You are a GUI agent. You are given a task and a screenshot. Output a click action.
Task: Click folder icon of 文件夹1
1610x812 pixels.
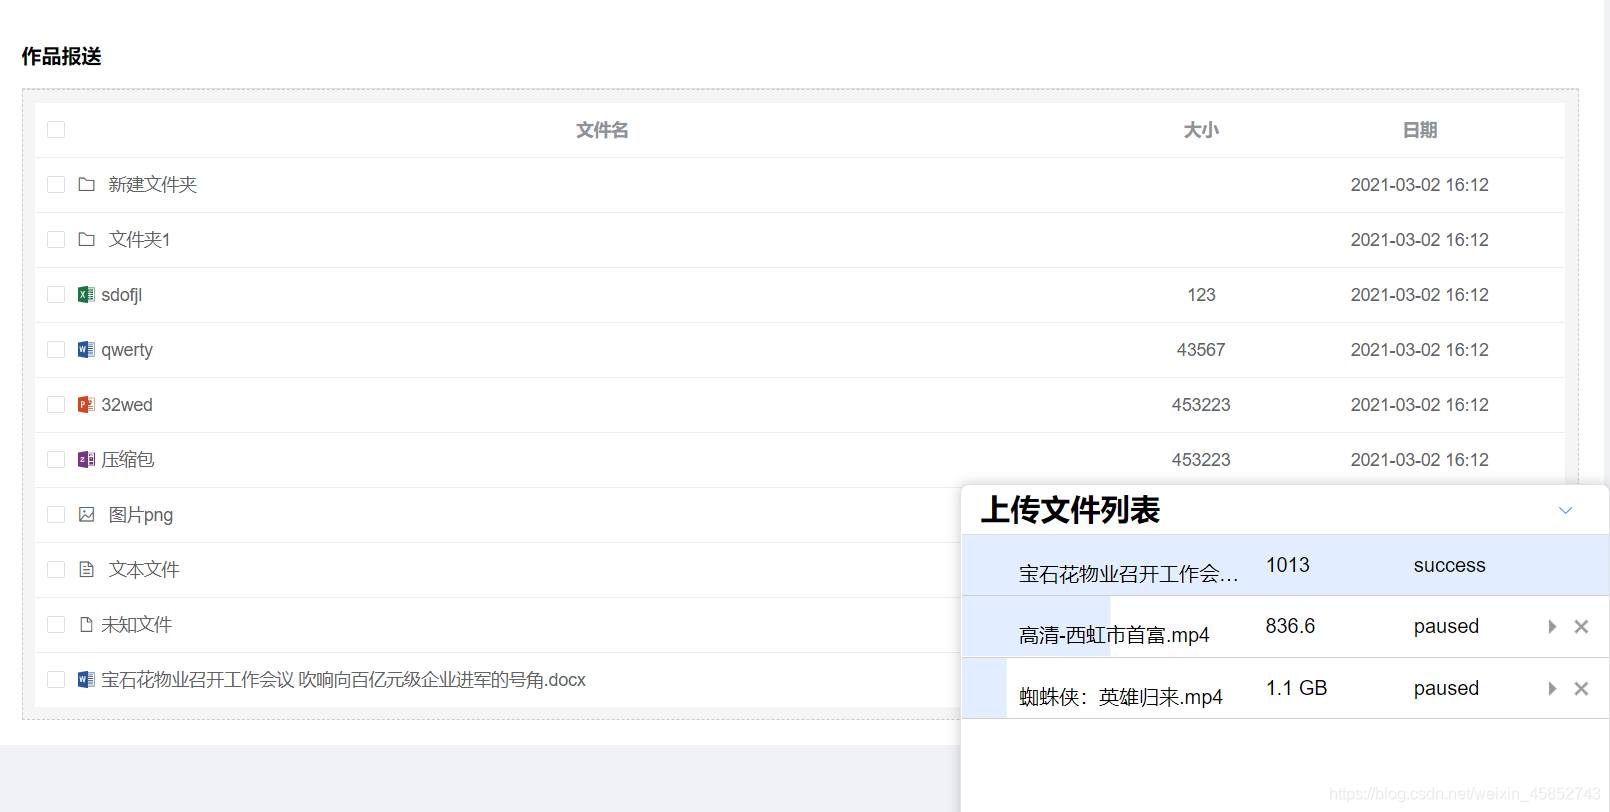(x=87, y=239)
